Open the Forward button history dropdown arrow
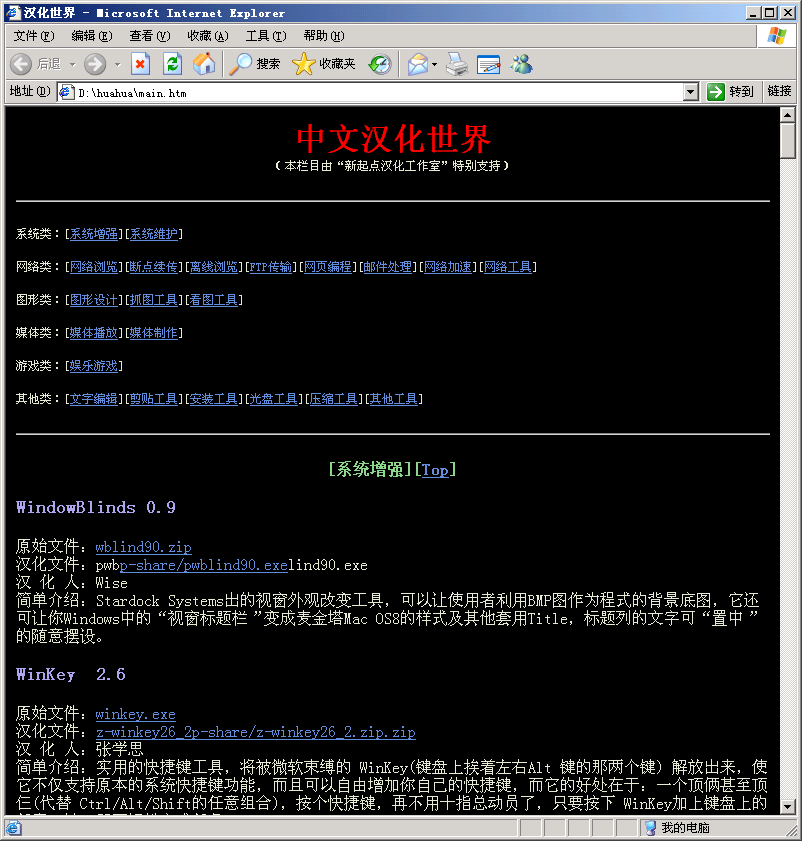The width and height of the screenshot is (802, 841). (117, 65)
